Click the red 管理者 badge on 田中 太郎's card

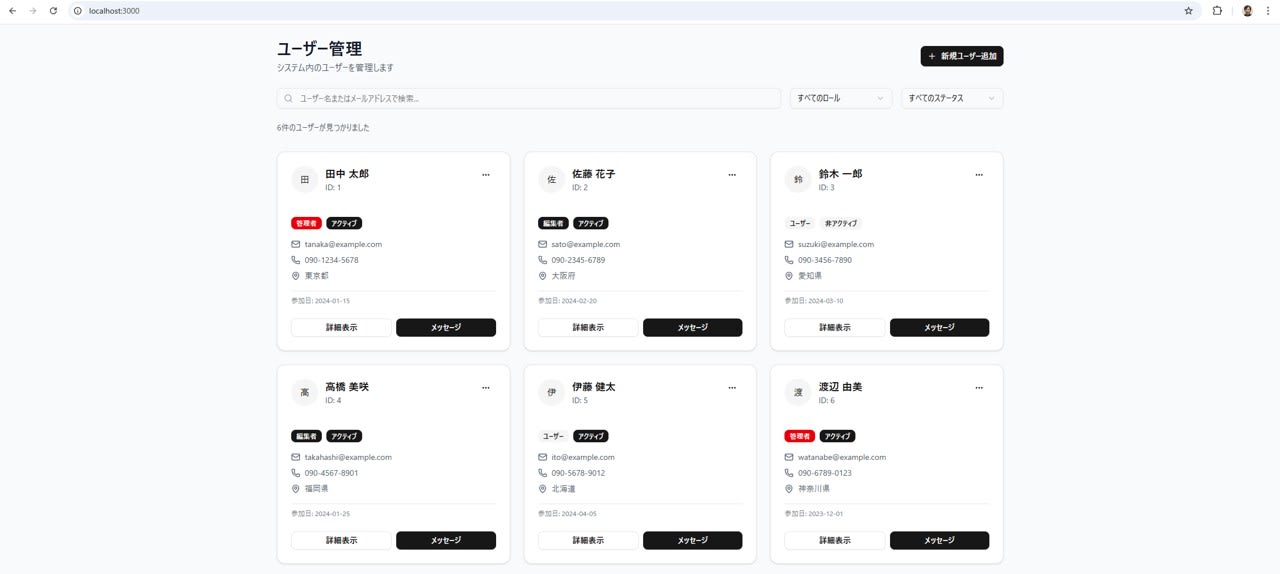(306, 223)
